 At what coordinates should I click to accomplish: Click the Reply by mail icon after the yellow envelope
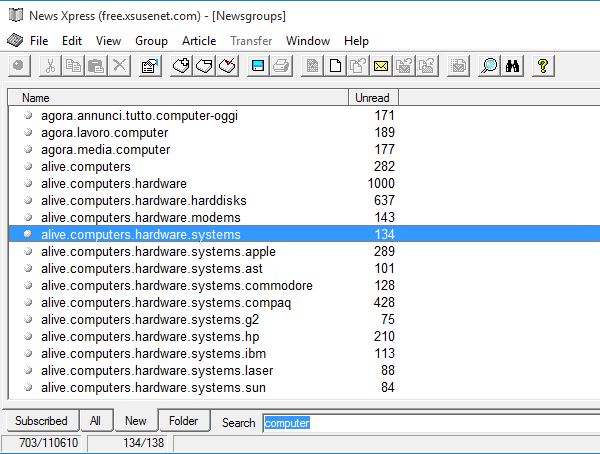click(x=404, y=66)
